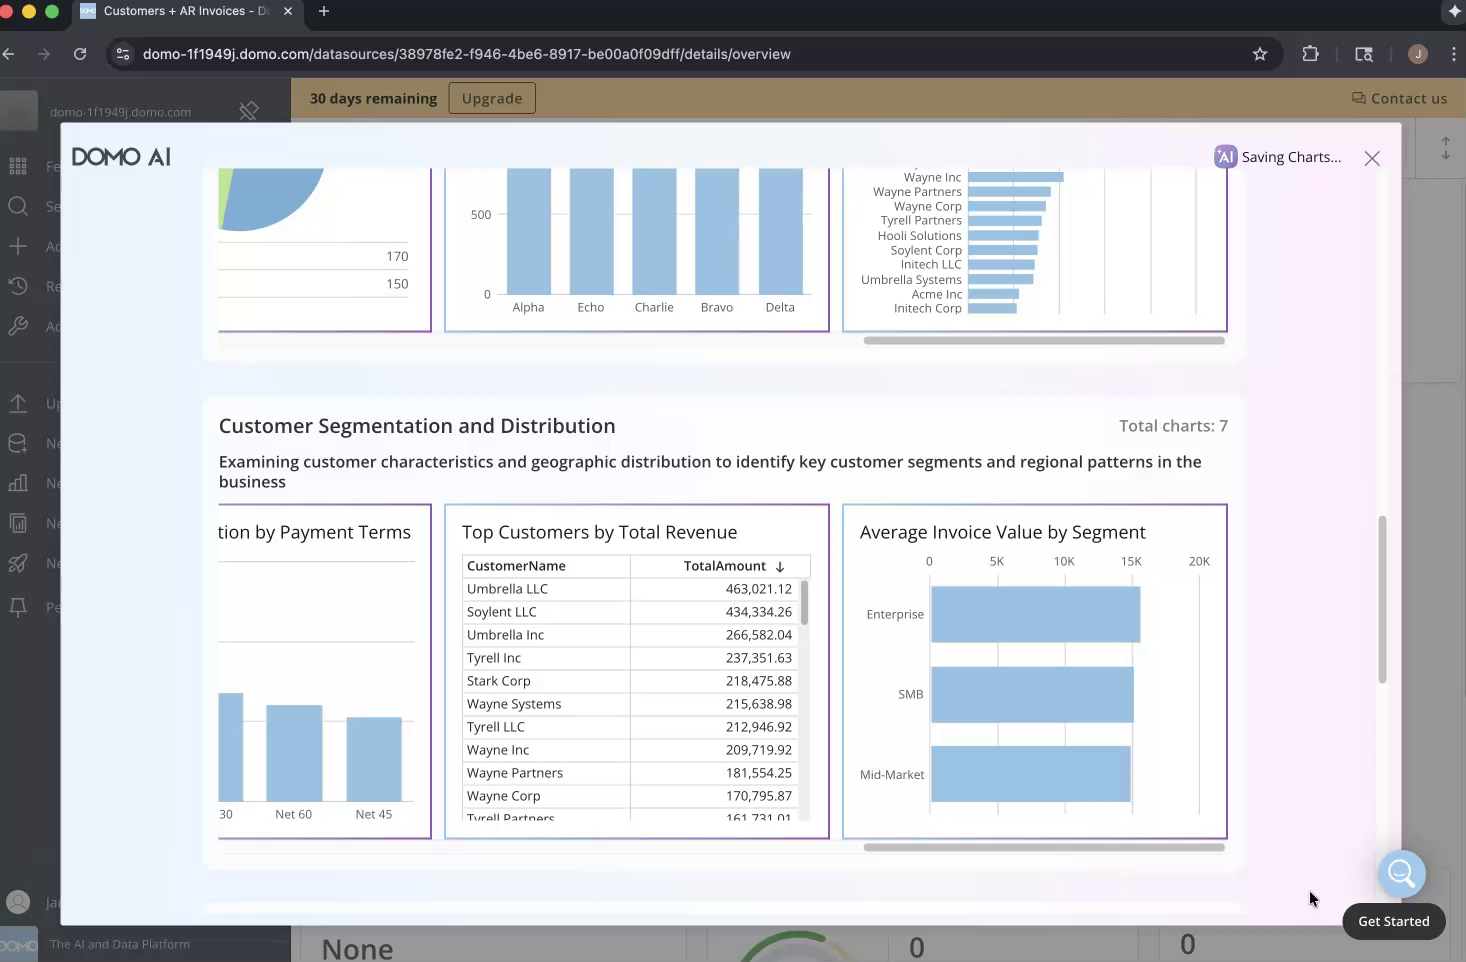Click the upload arrow icon in sidebar
This screenshot has height=962, width=1466.
click(18, 403)
